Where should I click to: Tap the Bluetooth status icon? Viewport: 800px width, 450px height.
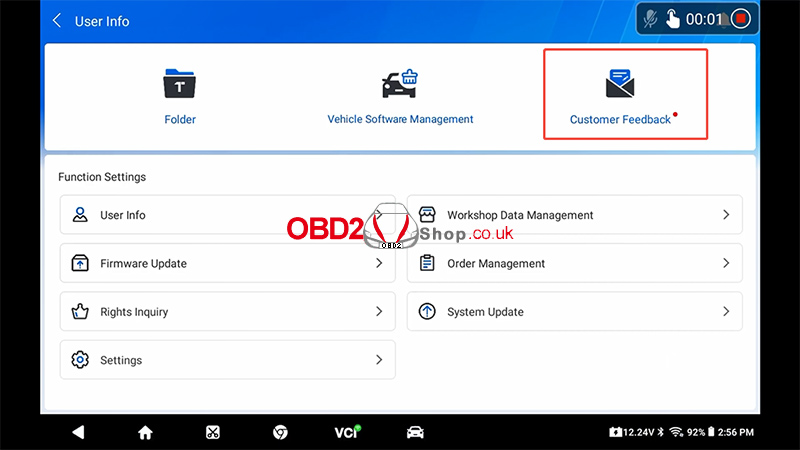[661, 432]
